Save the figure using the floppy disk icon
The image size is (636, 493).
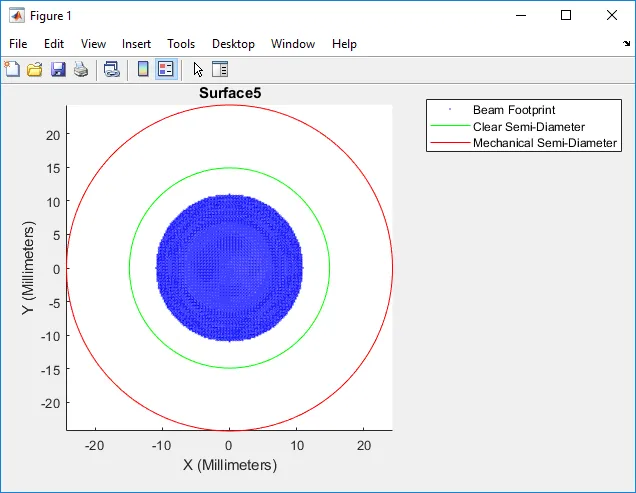(x=58, y=69)
